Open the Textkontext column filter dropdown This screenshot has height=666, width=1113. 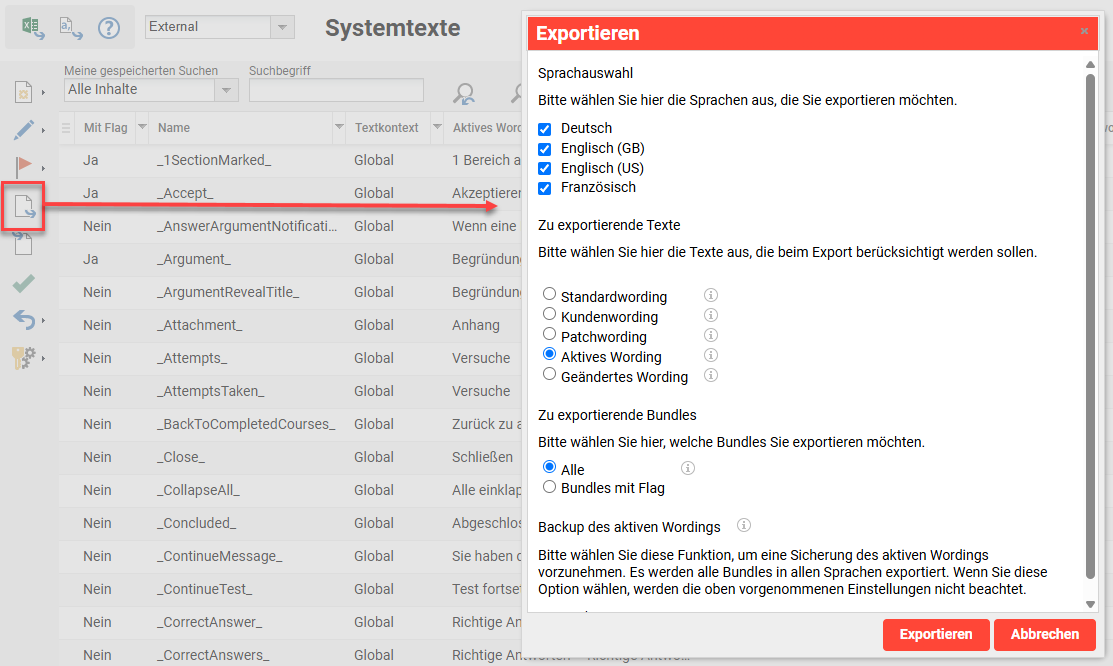(436, 127)
